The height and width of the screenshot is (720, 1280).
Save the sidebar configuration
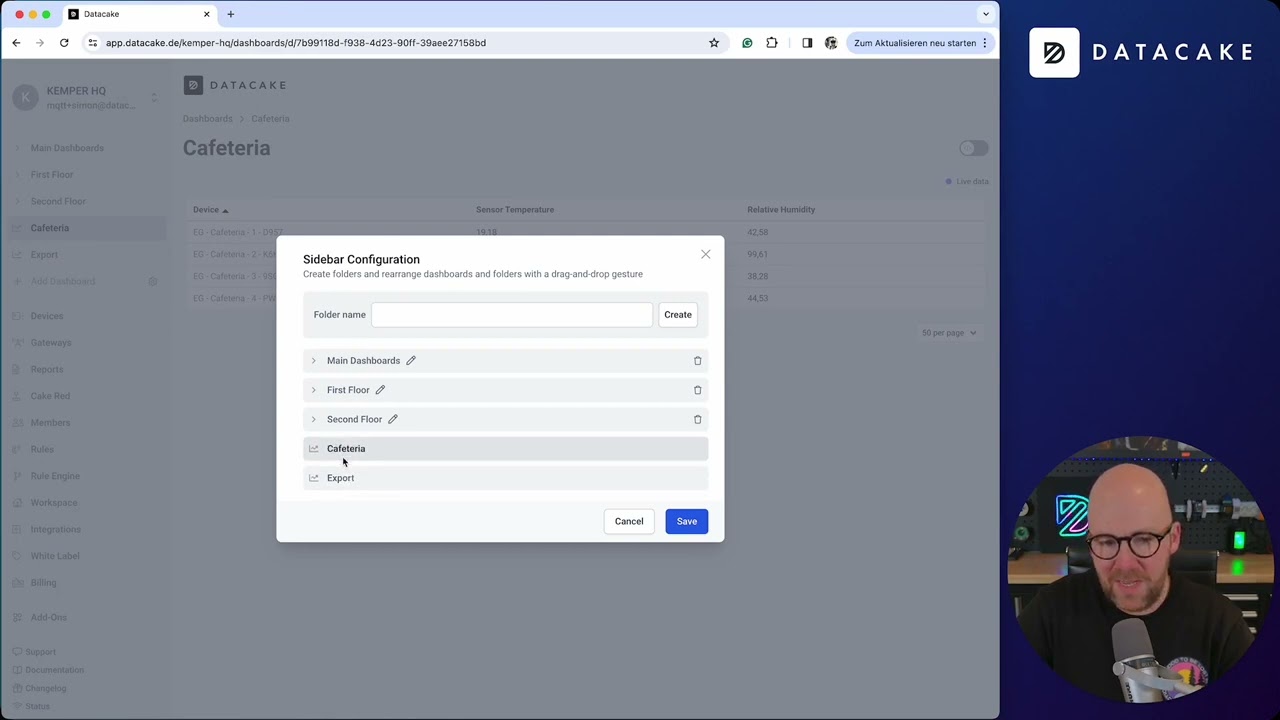687,521
